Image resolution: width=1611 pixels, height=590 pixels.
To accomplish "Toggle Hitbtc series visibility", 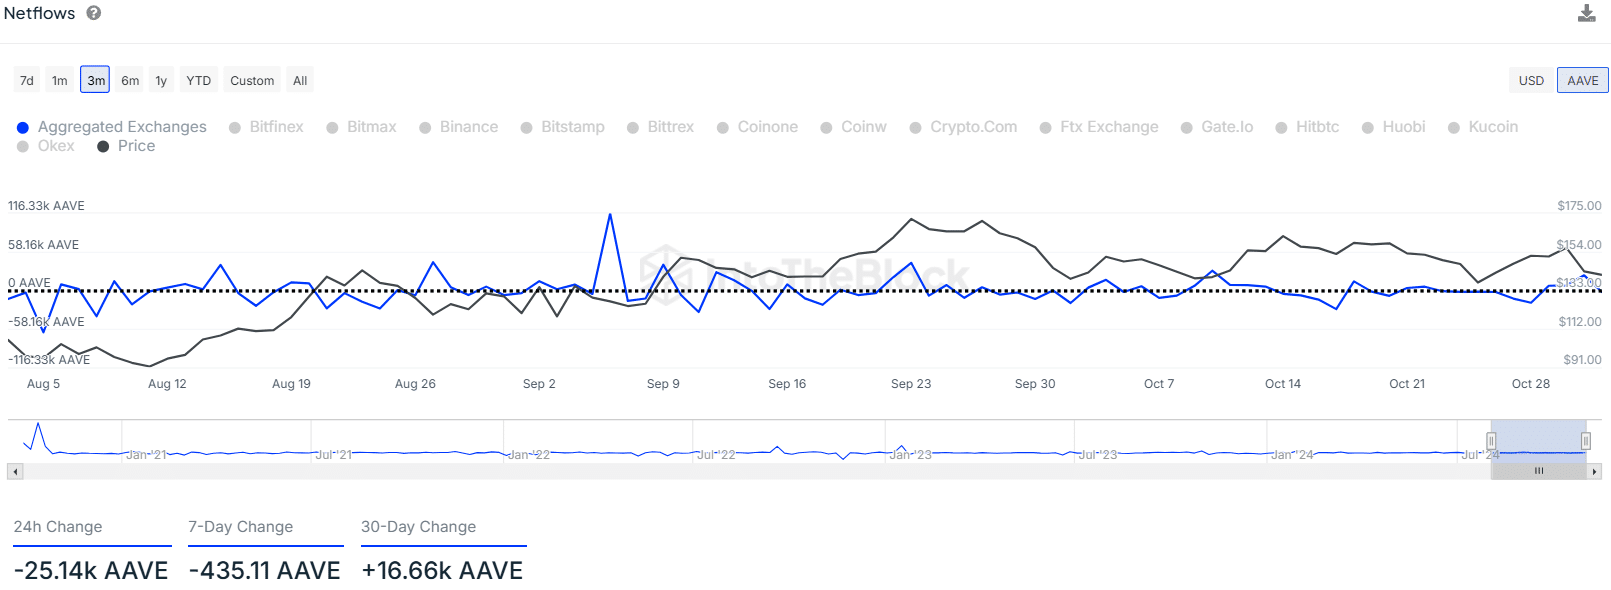I will (x=1307, y=127).
